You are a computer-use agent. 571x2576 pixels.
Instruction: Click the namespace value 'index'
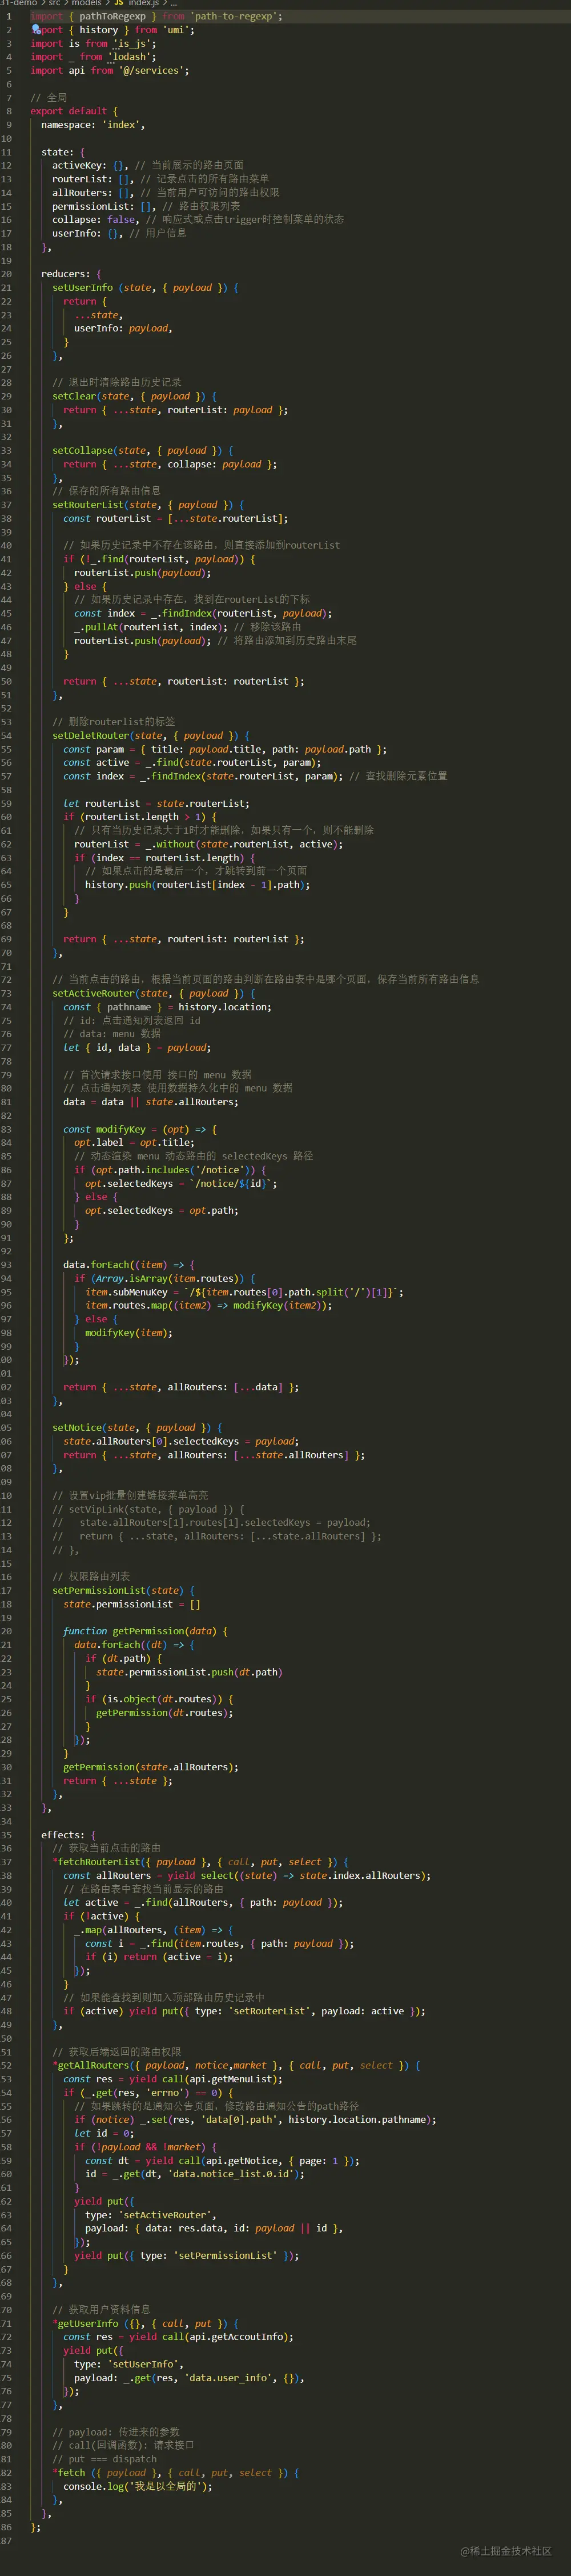coord(121,125)
